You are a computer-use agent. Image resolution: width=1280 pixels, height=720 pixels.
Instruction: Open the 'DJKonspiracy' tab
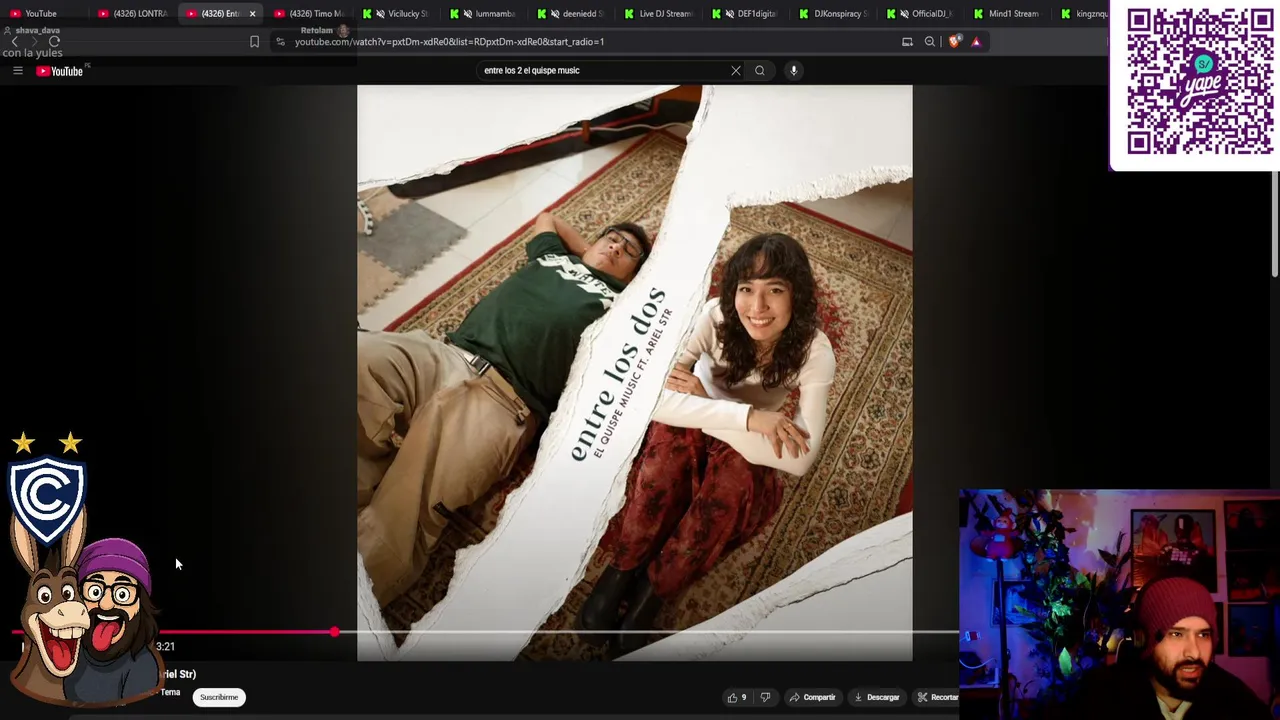point(835,14)
